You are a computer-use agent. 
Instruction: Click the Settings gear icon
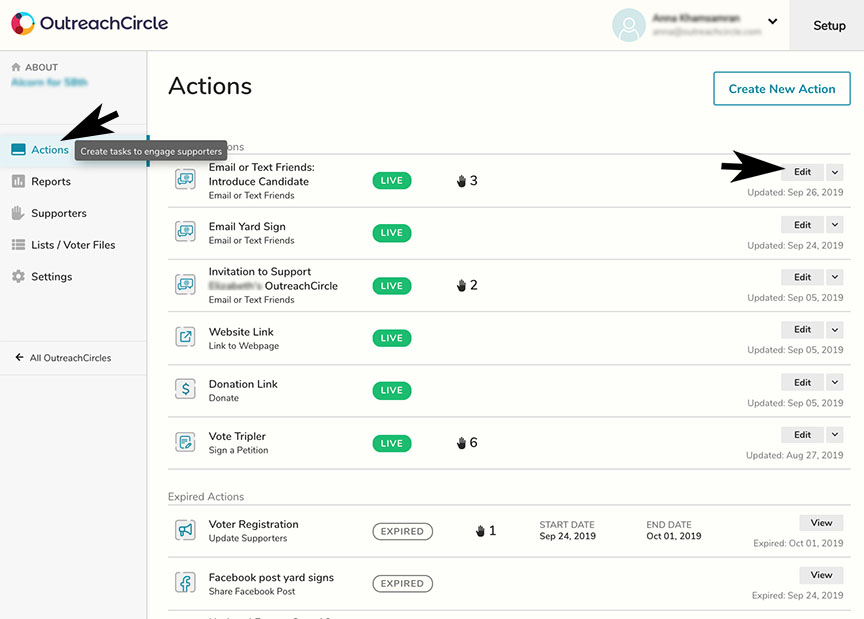coord(18,276)
